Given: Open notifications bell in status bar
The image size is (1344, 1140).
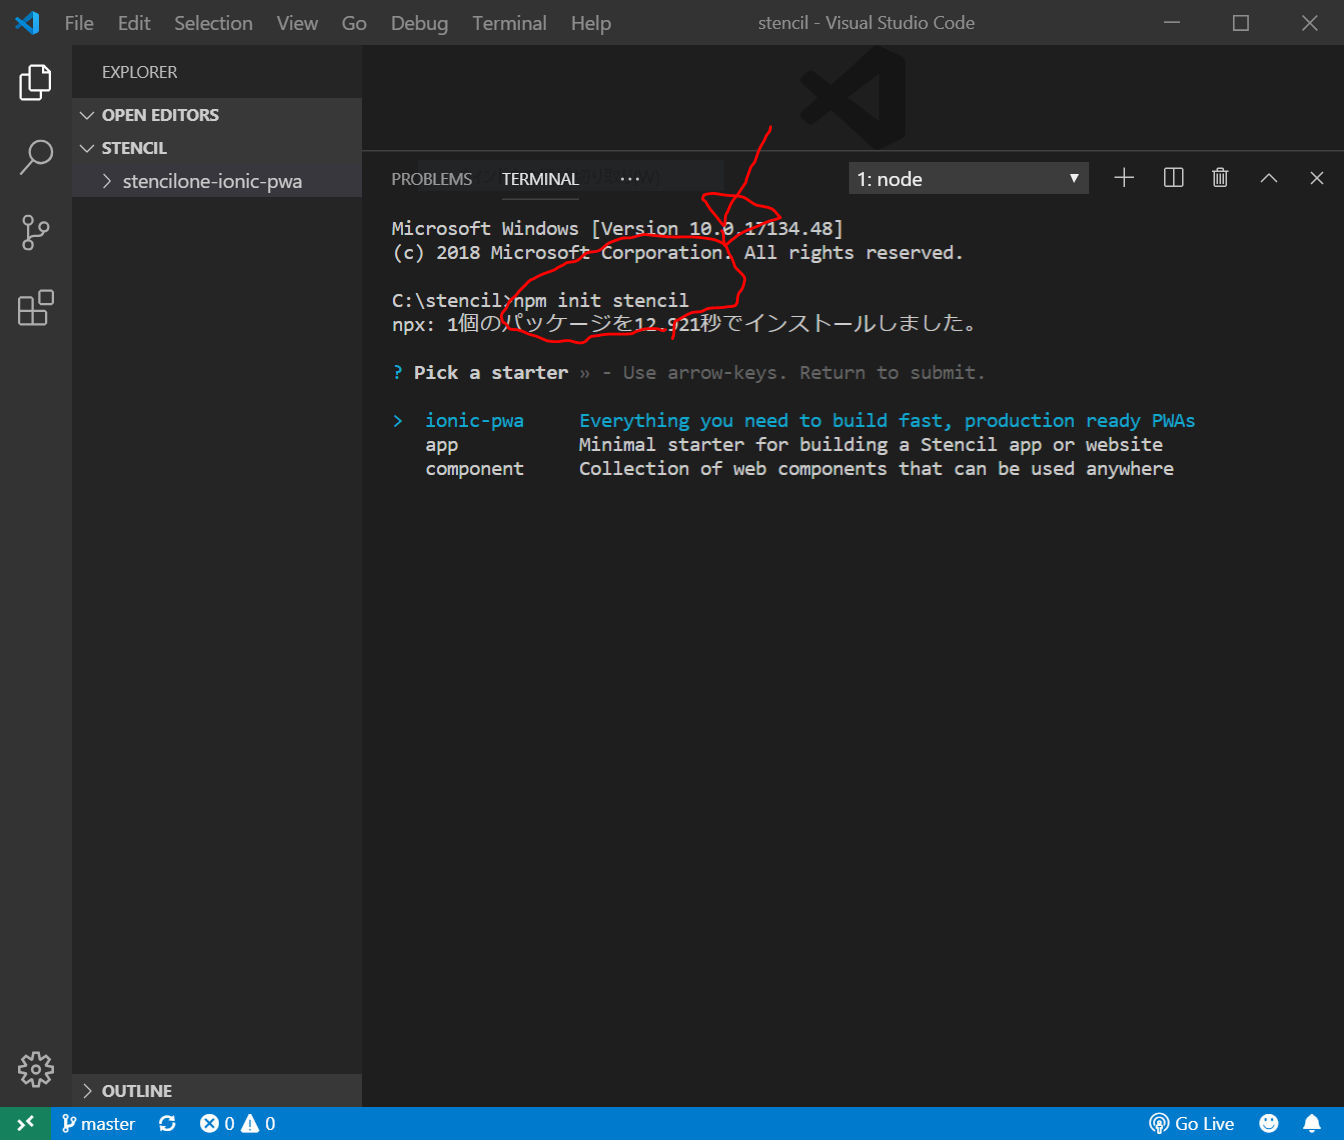Looking at the screenshot, I should (x=1312, y=1123).
